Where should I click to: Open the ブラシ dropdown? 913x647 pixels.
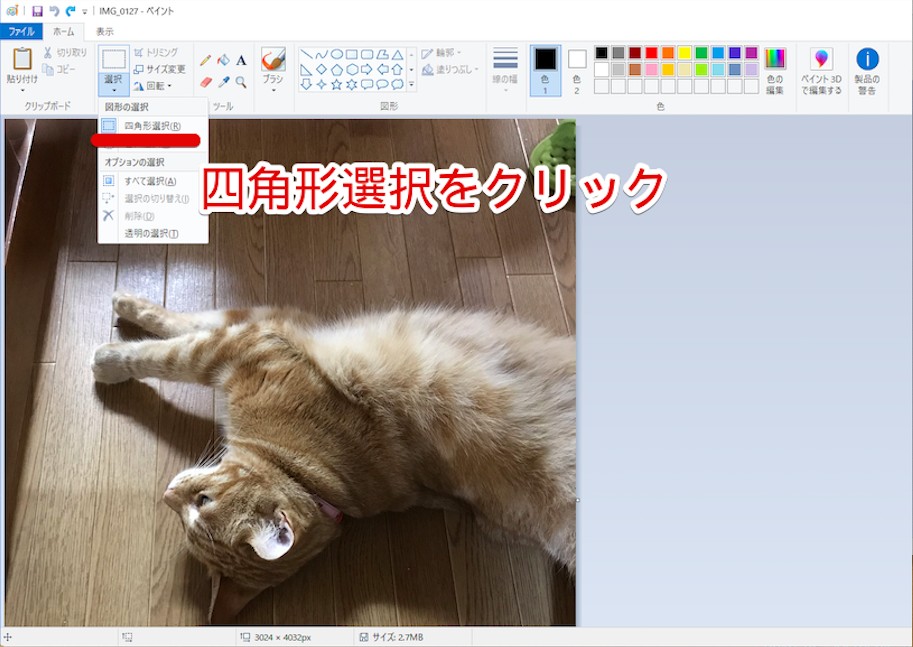(x=273, y=90)
